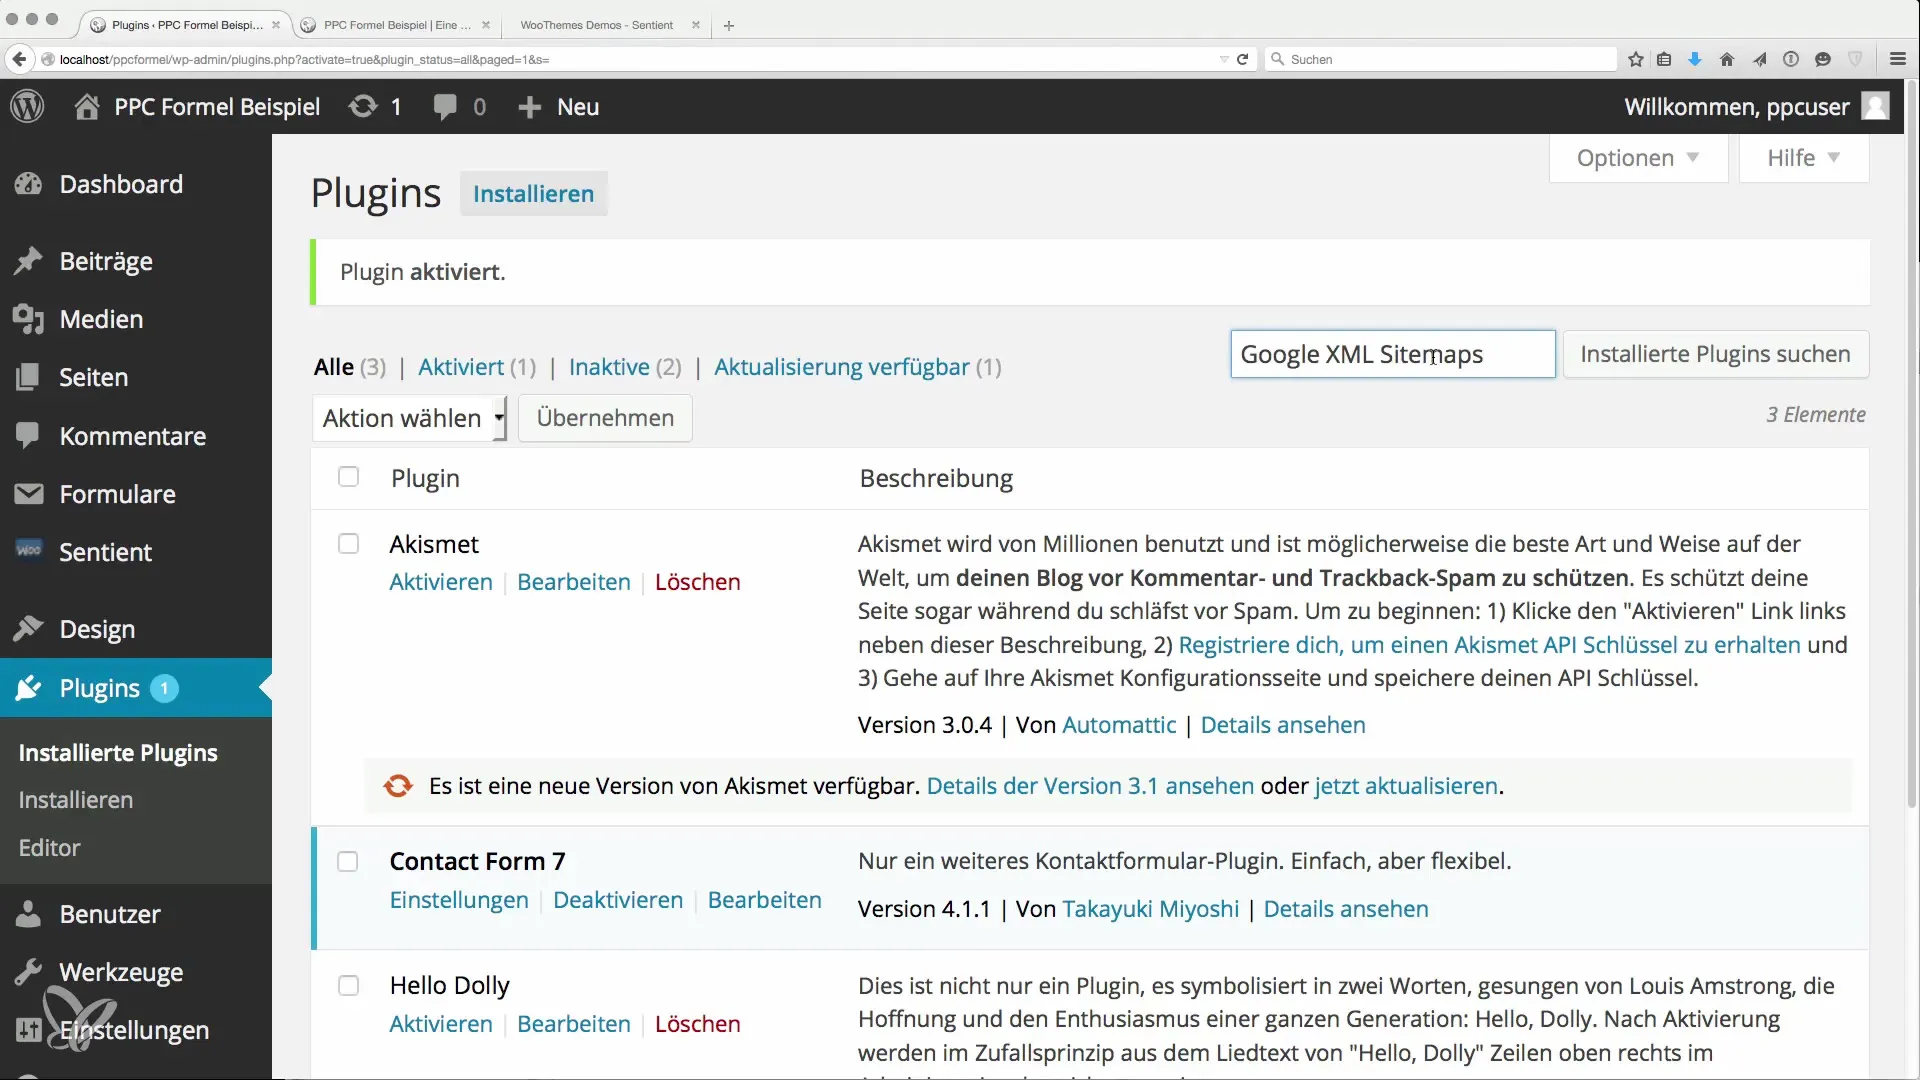Open browser downloads arrow icon
Screen dimensions: 1920x1080
click(x=1695, y=59)
